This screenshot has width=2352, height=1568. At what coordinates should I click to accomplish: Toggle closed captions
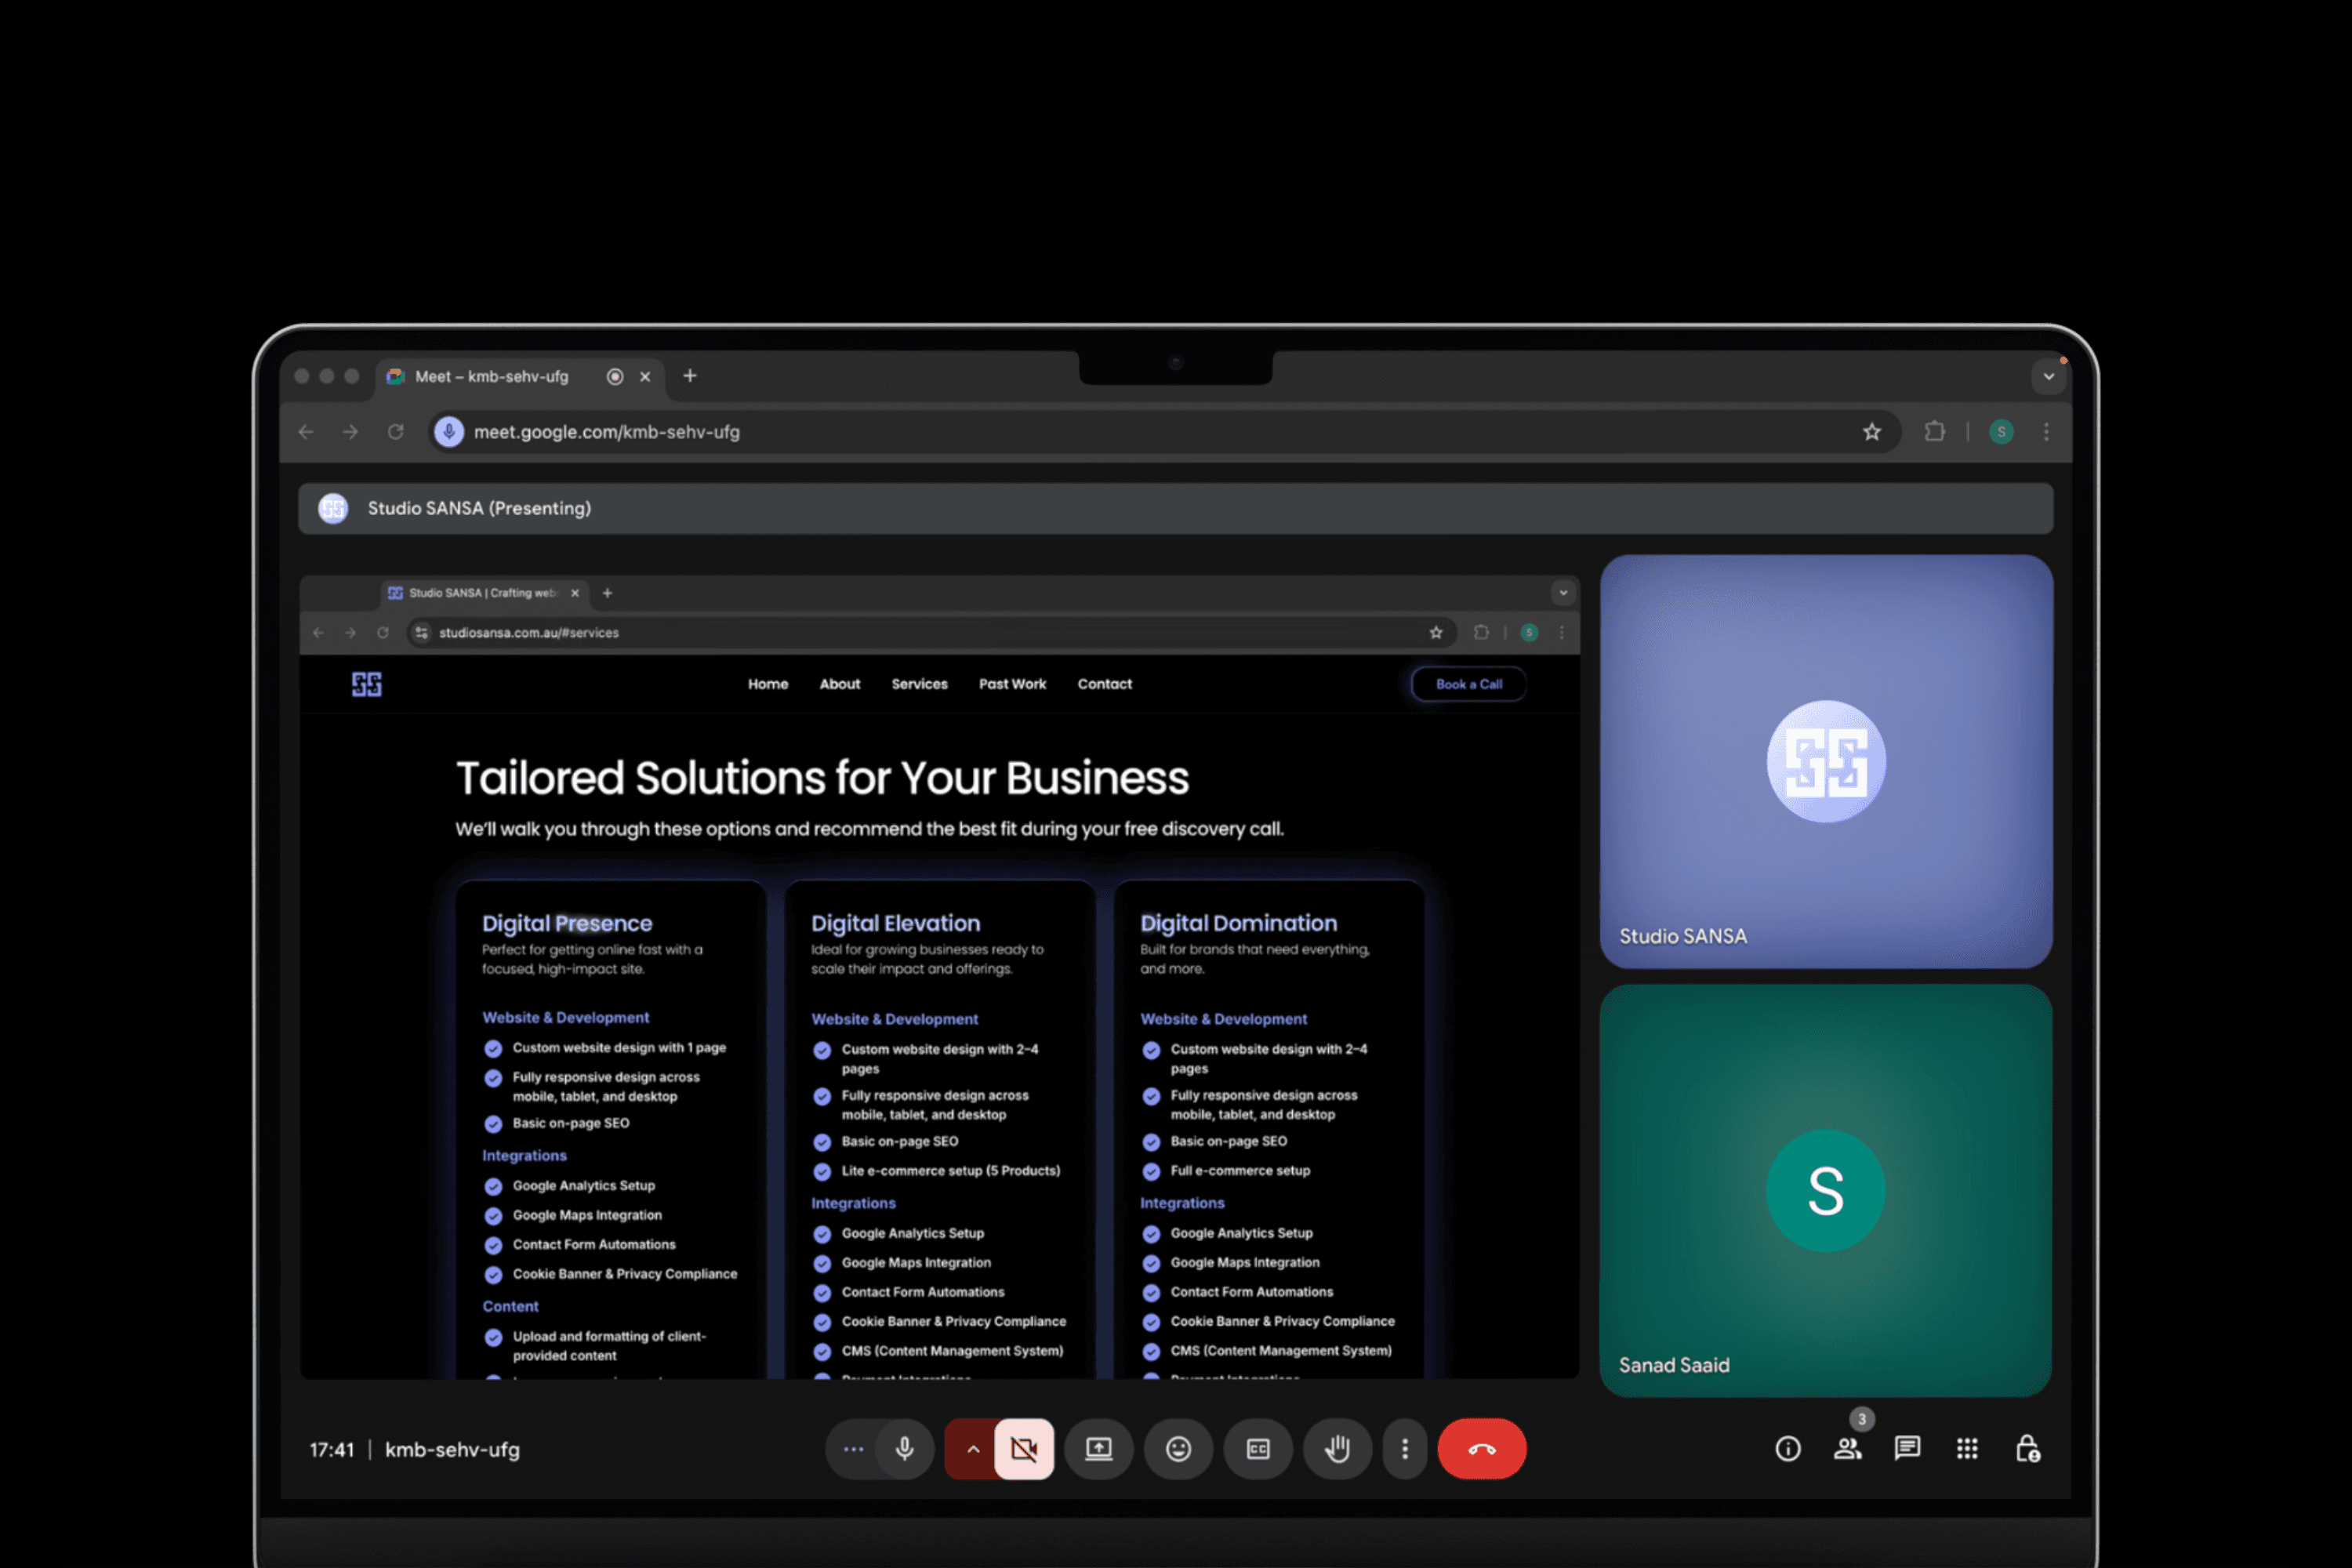[1258, 1449]
